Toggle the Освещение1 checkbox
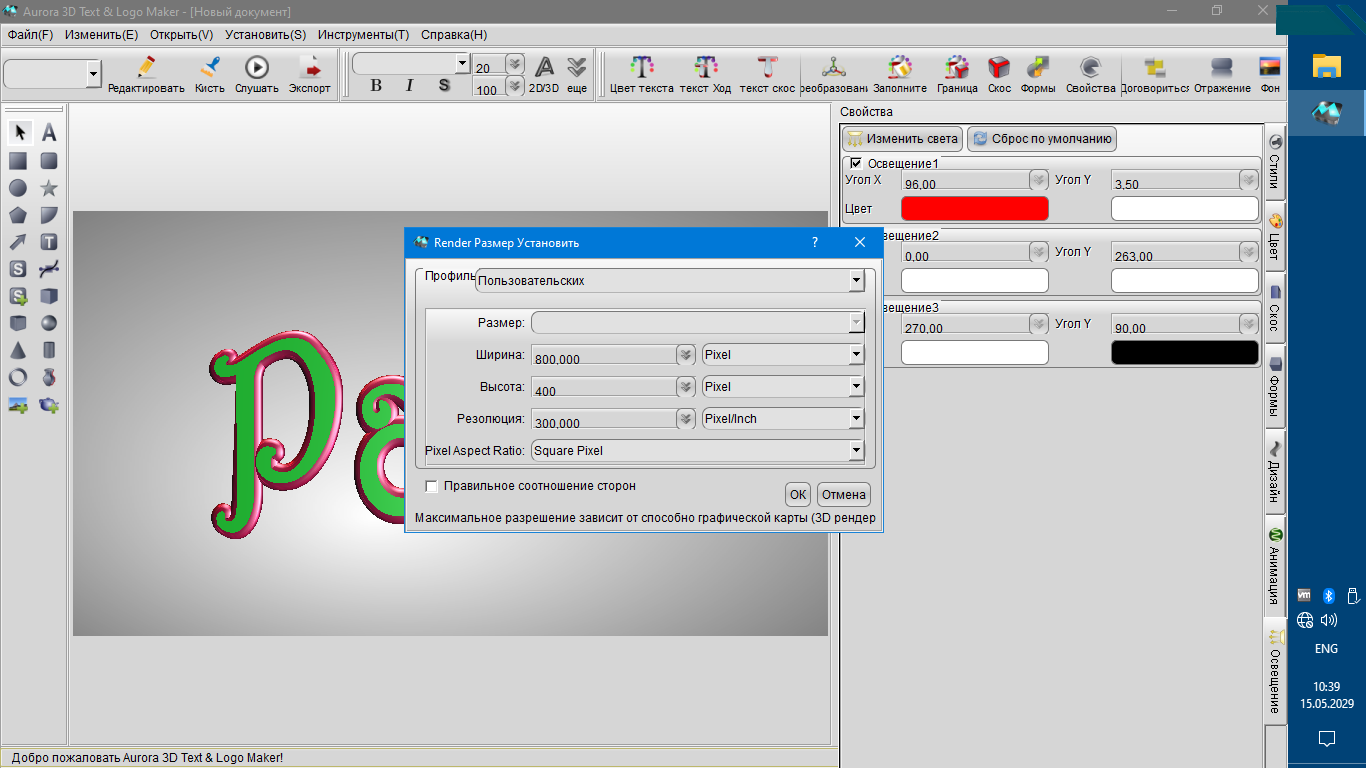The height and width of the screenshot is (768, 1366). [856, 163]
